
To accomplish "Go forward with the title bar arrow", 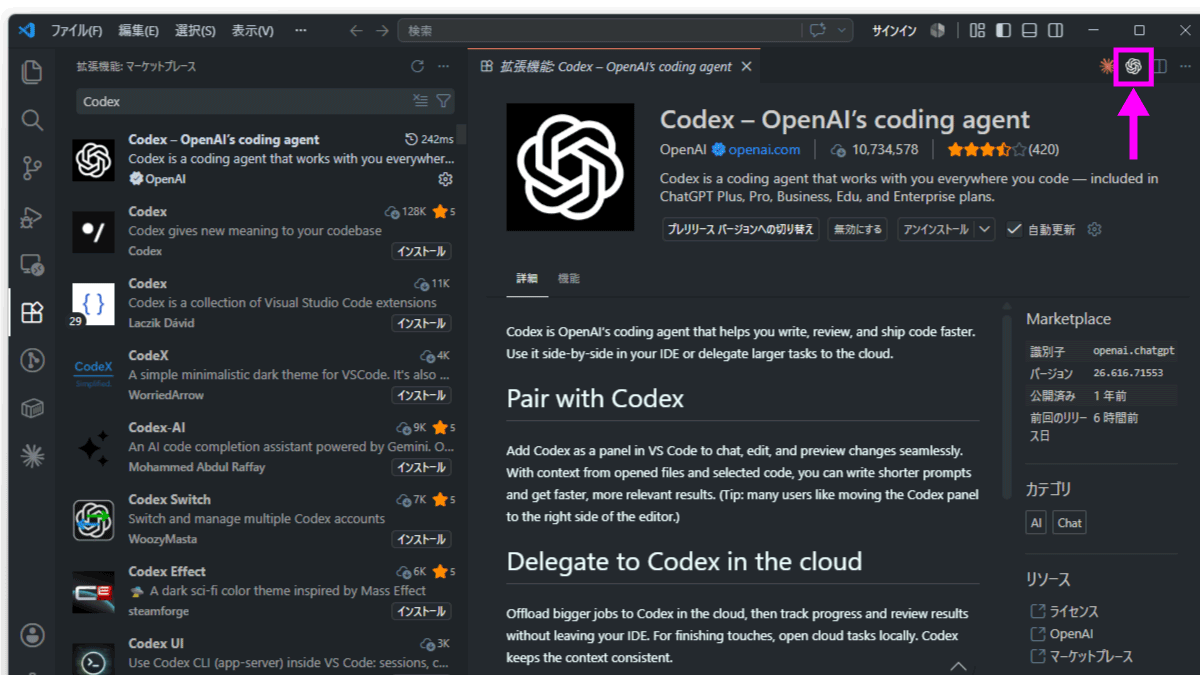I will 382,31.
